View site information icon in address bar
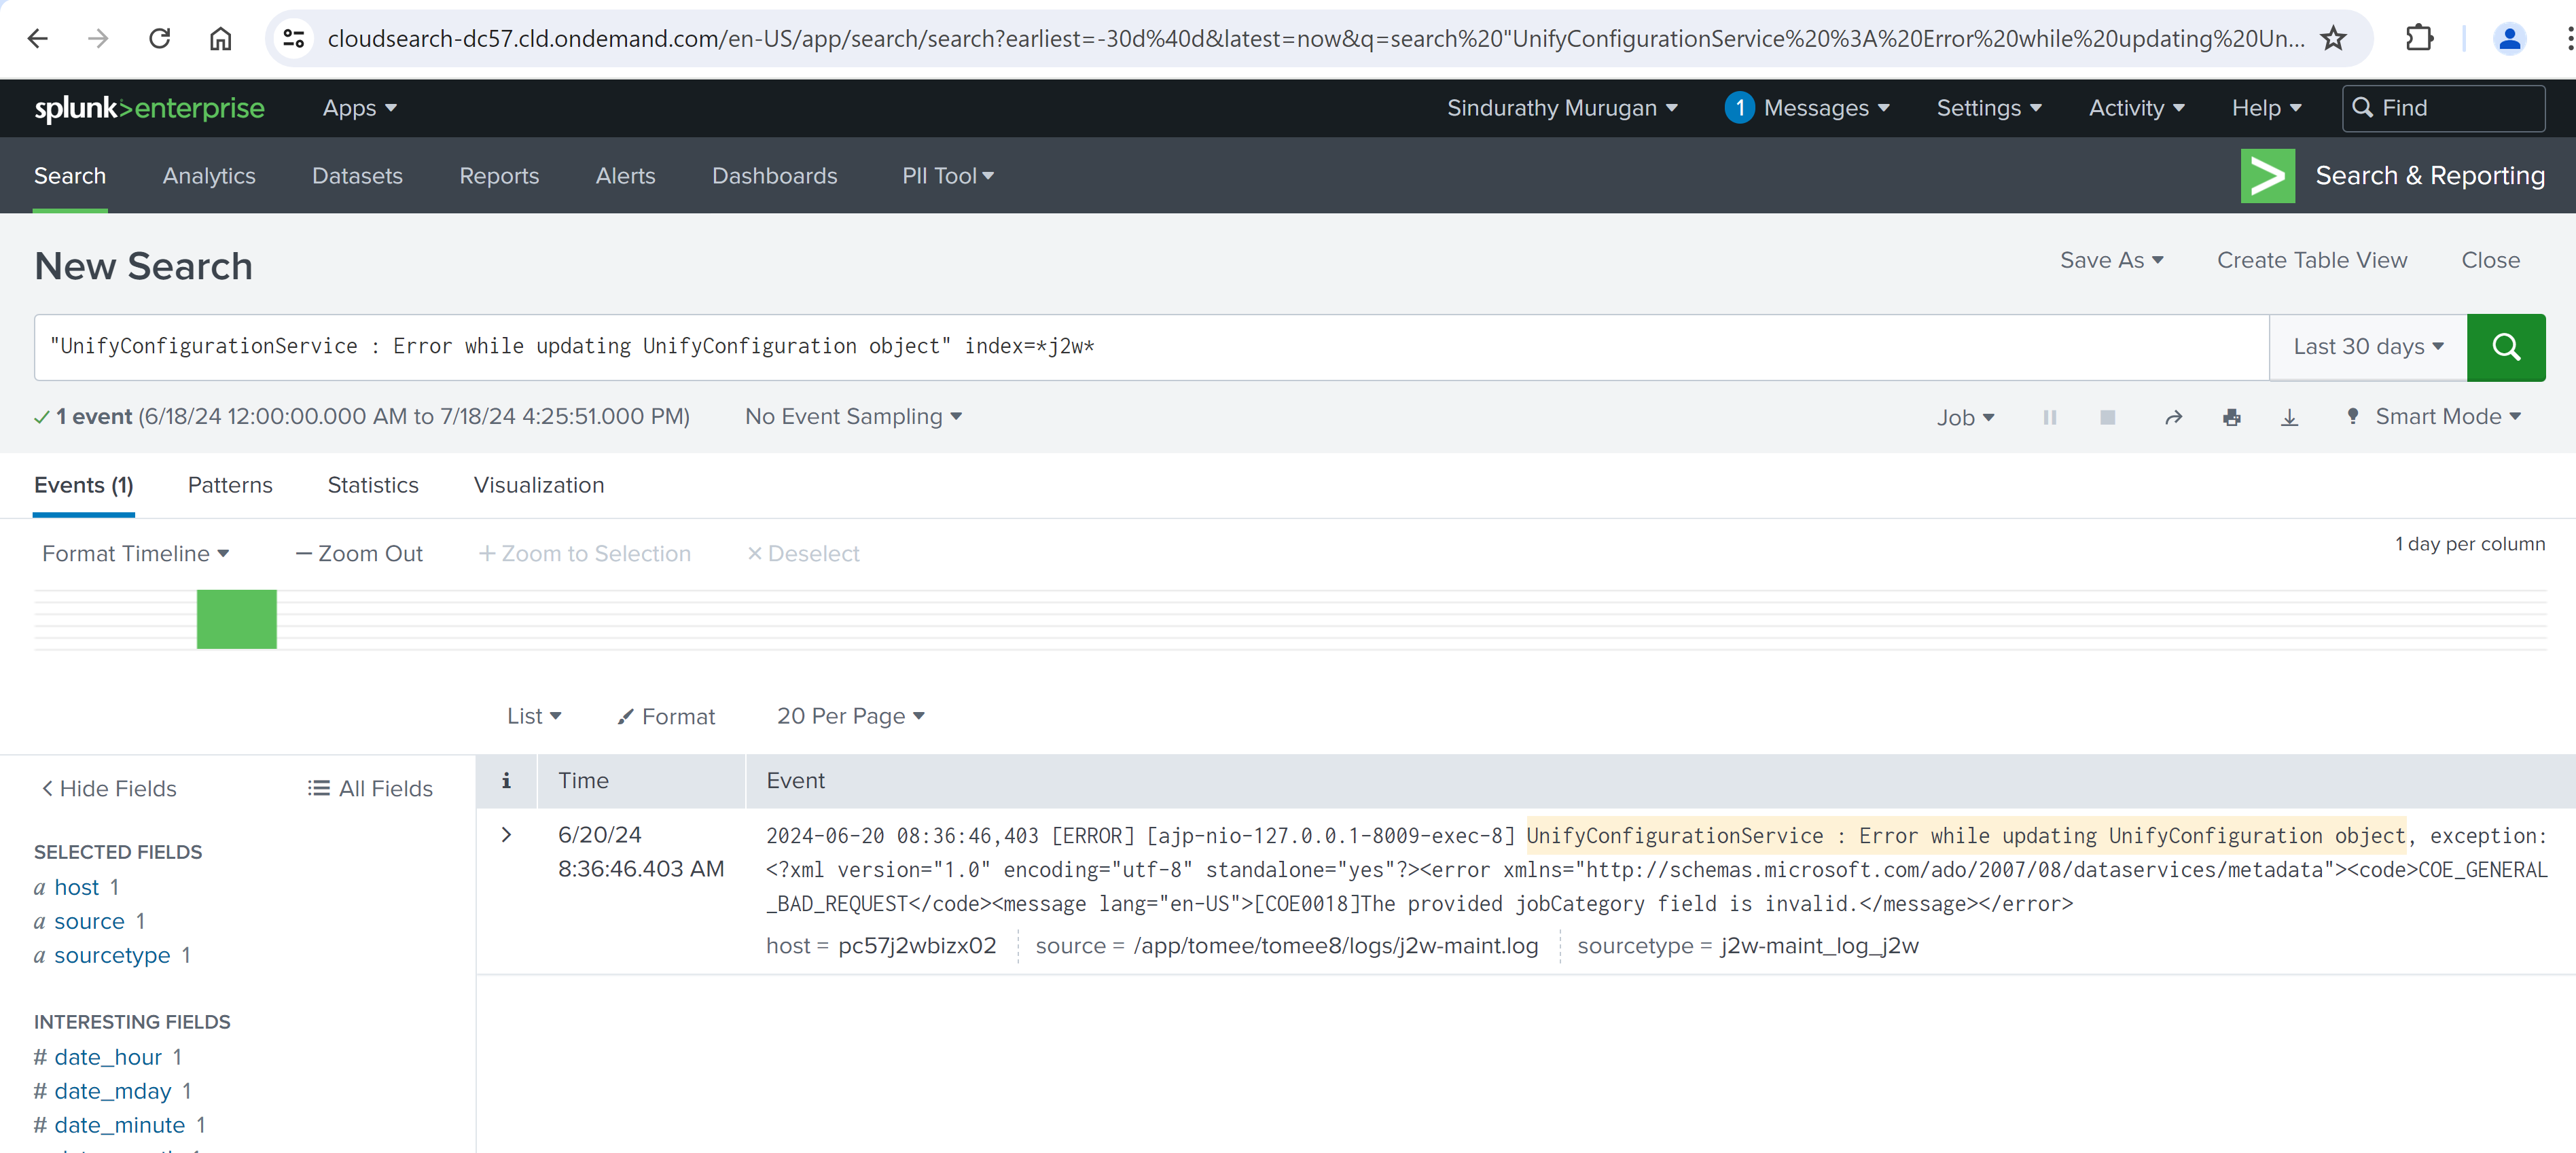Screen dimensions: 2576x1153 tap(293, 38)
